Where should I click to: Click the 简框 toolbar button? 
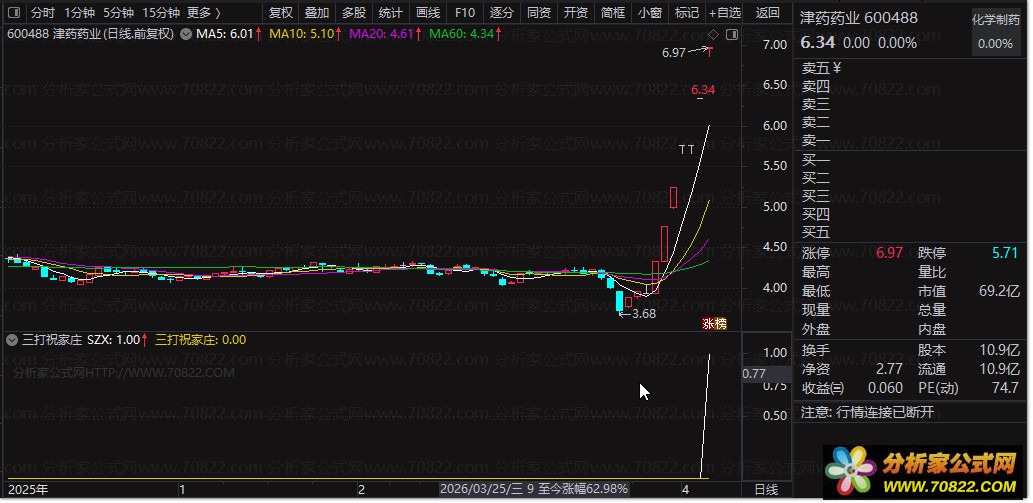coord(613,13)
